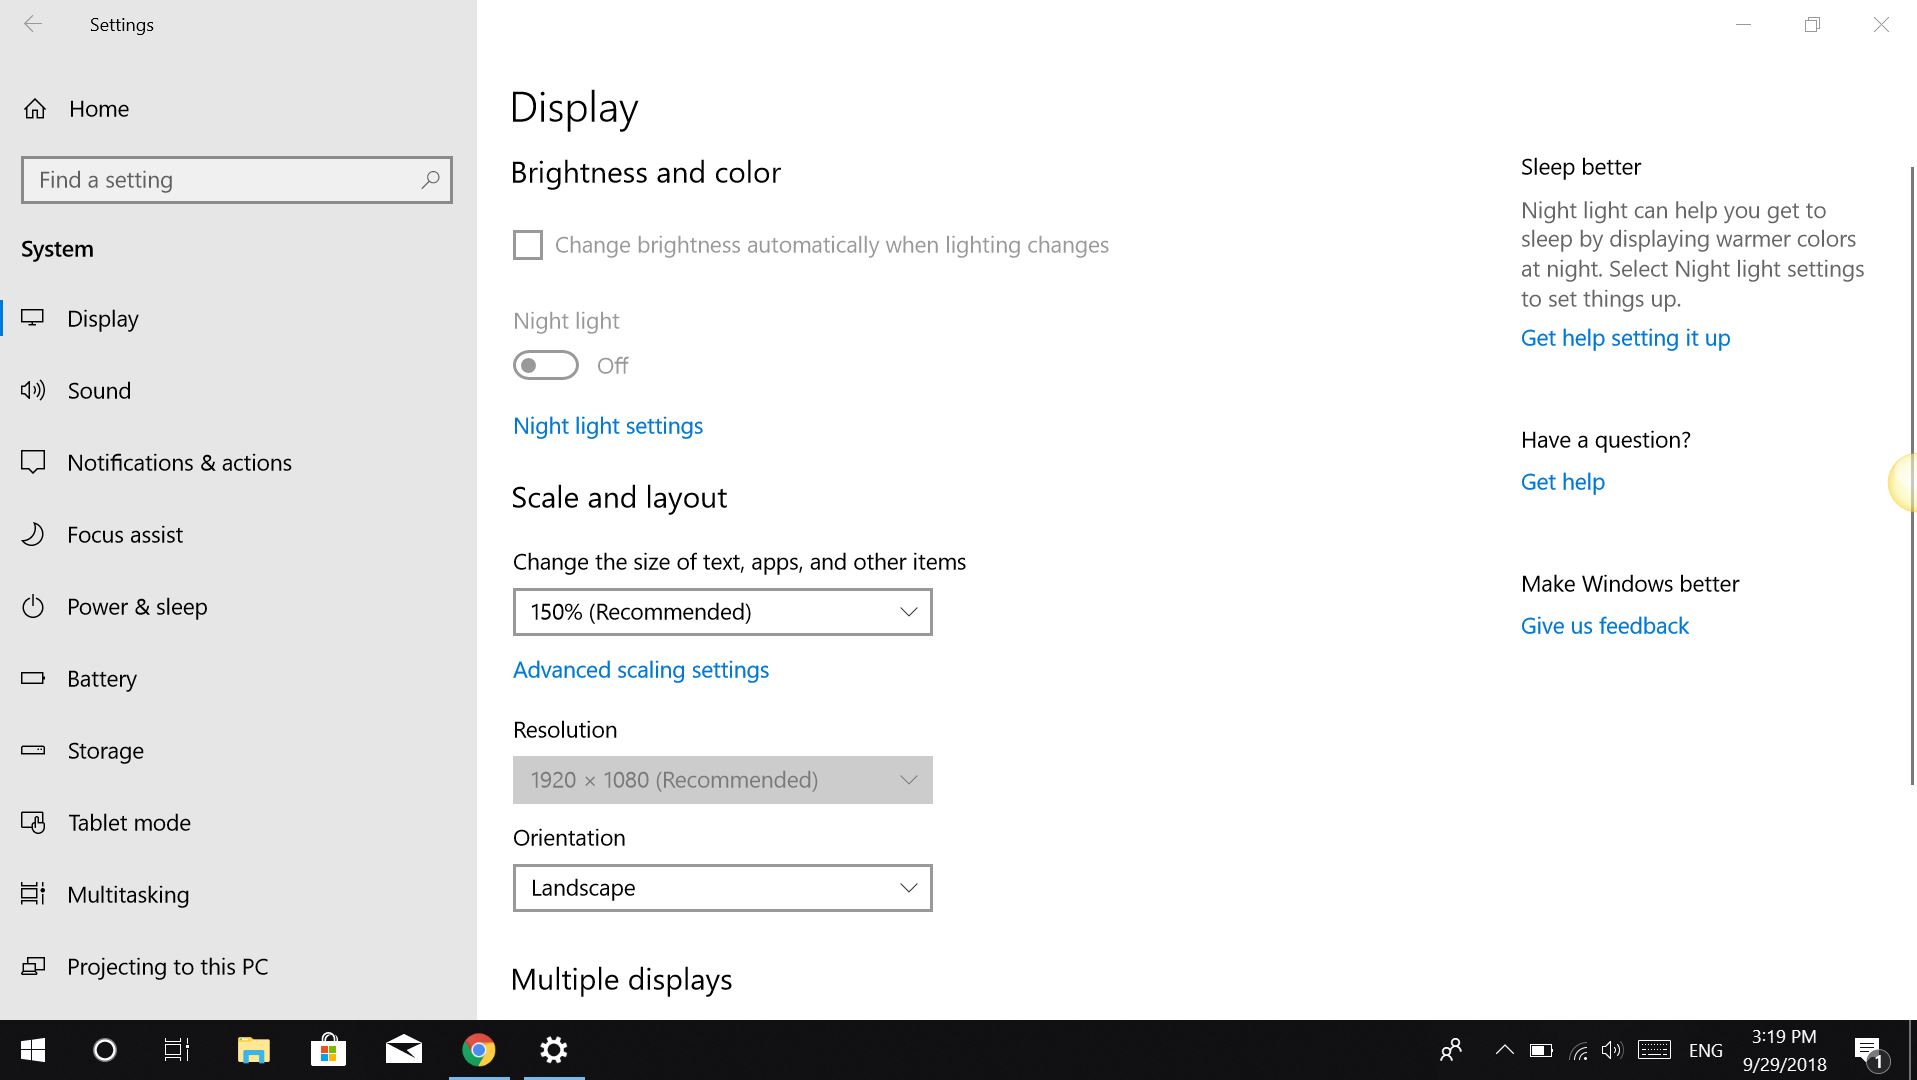Expand the 150% scaling dropdown

click(x=722, y=612)
